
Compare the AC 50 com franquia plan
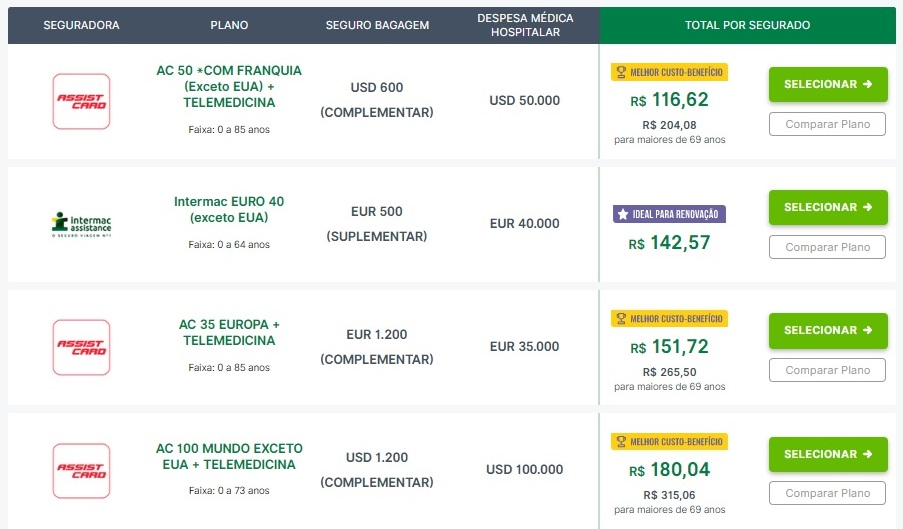(x=827, y=125)
